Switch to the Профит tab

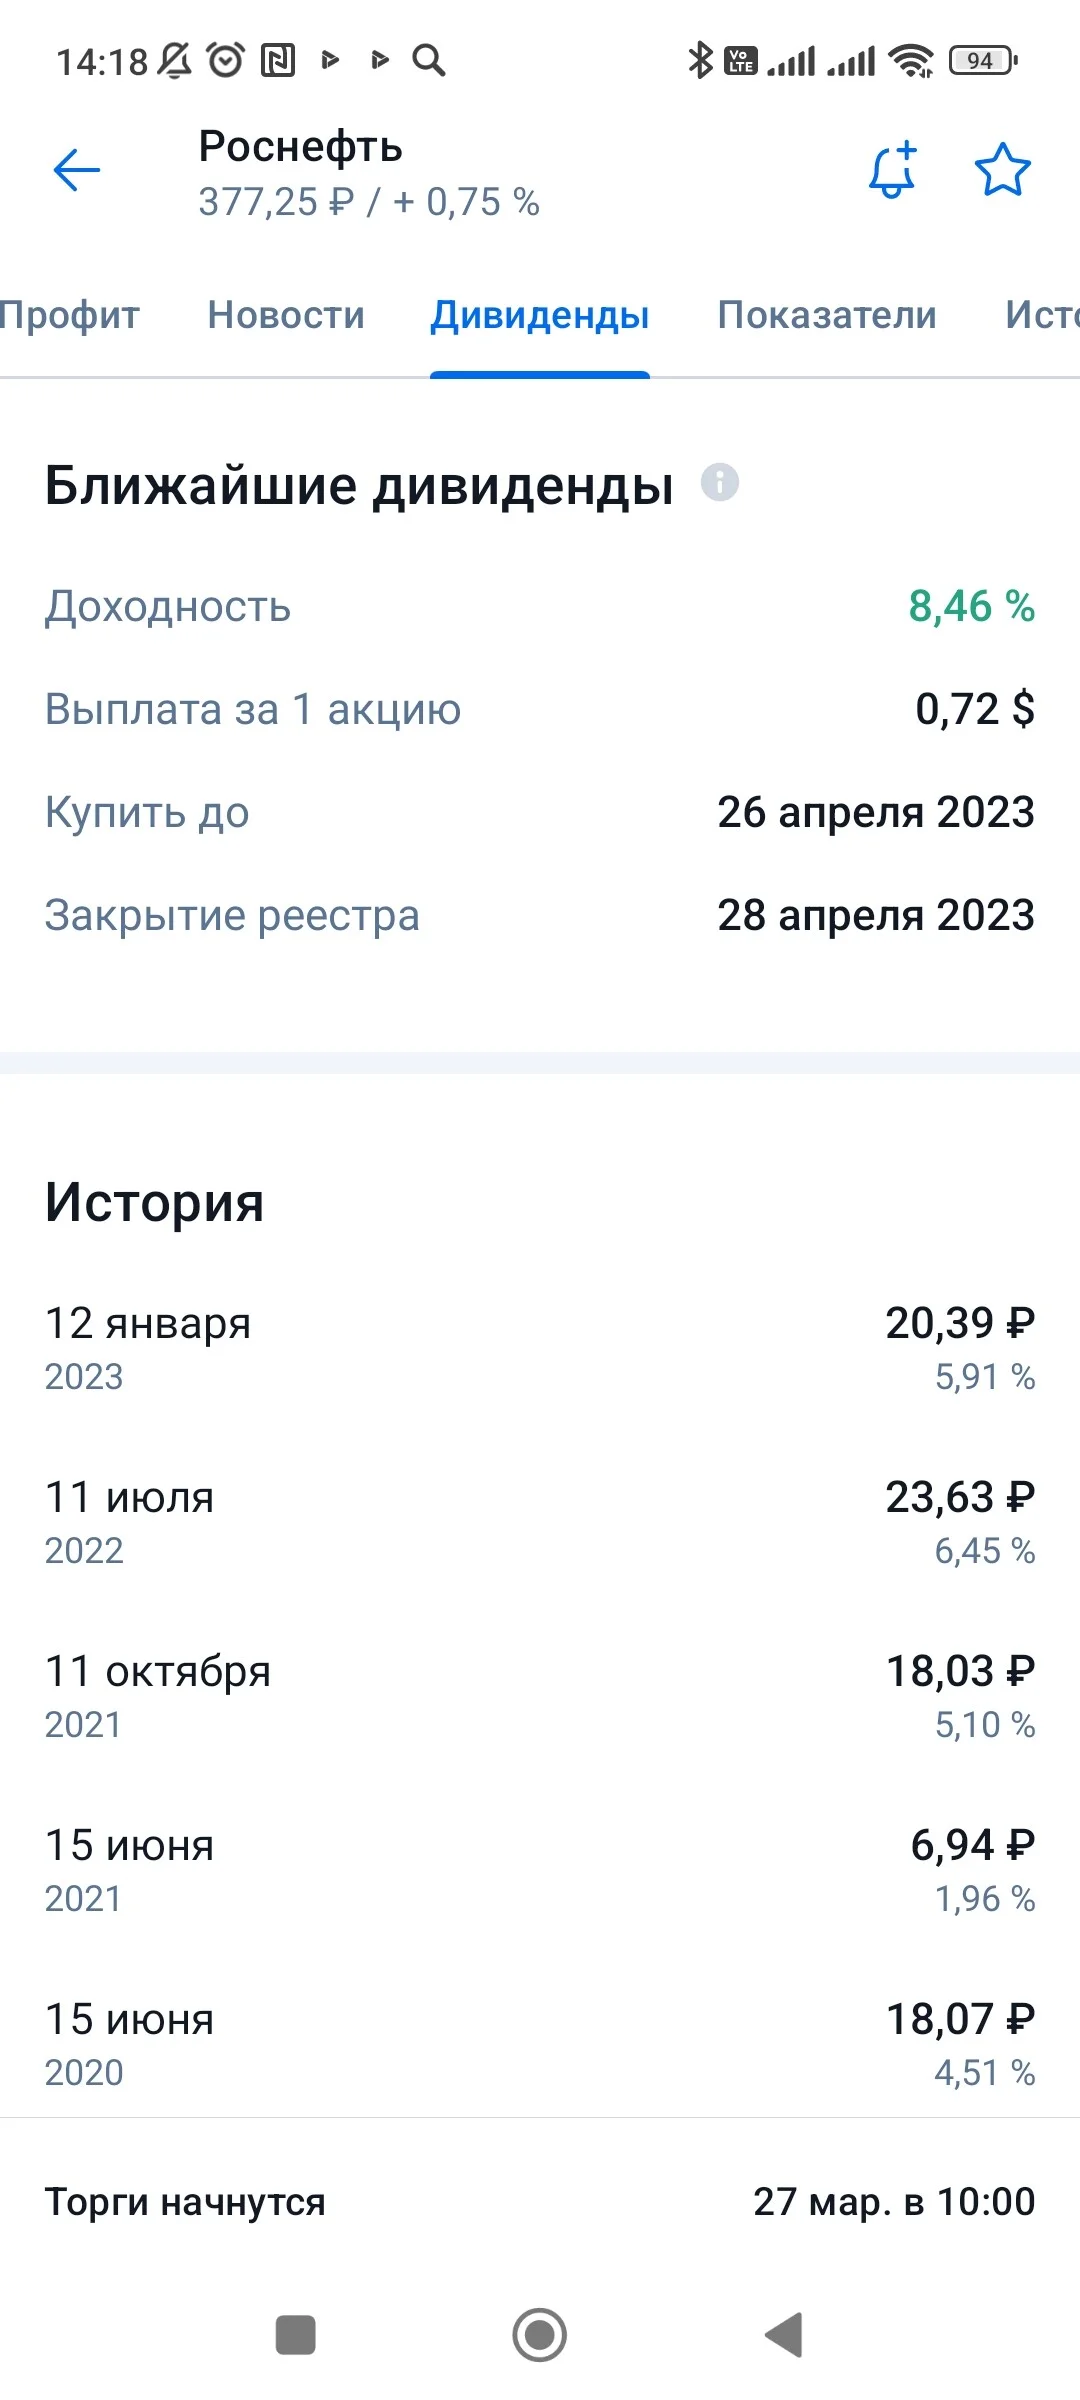click(x=70, y=315)
